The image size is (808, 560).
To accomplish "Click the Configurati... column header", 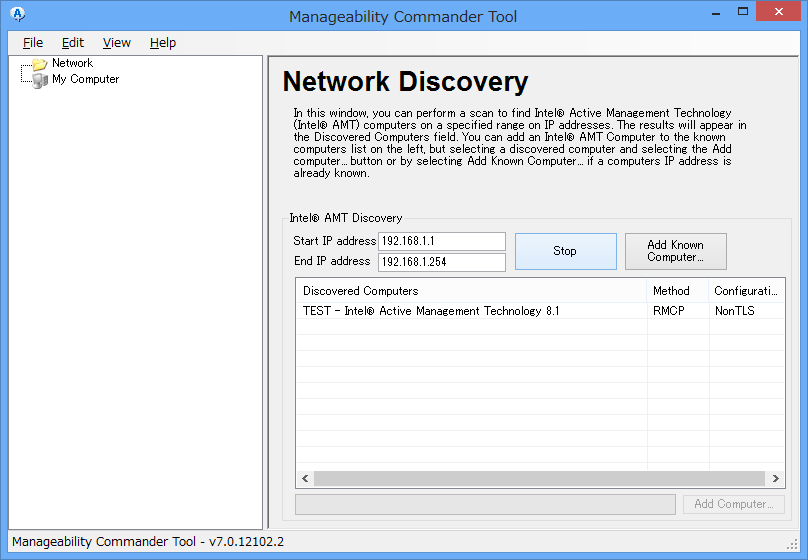I will tap(747, 291).
